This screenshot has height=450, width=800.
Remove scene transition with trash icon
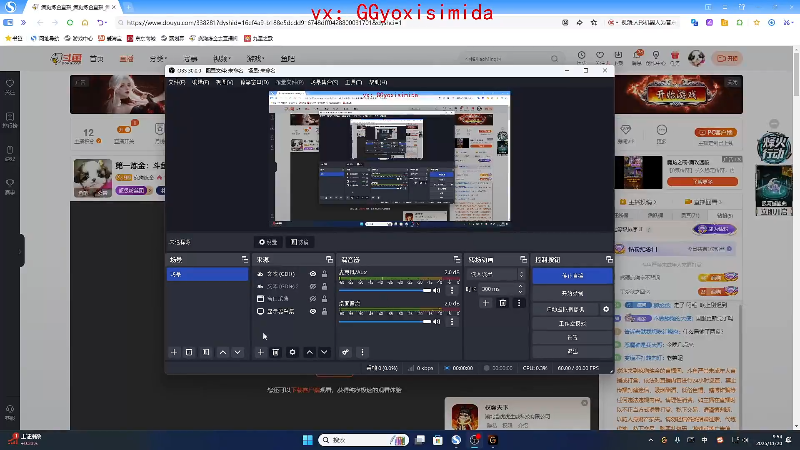pos(503,303)
